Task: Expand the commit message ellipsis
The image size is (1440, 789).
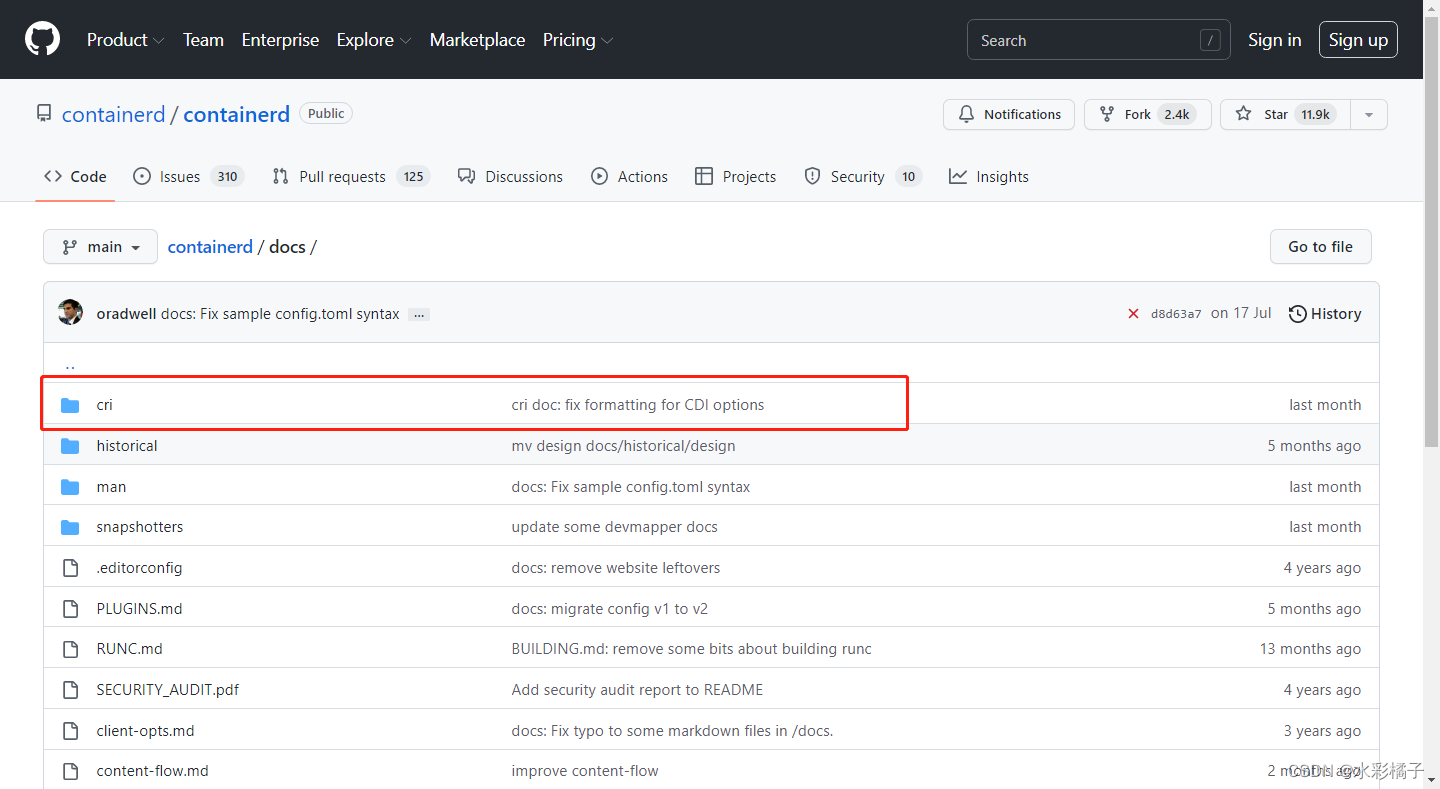Action: tap(419, 314)
